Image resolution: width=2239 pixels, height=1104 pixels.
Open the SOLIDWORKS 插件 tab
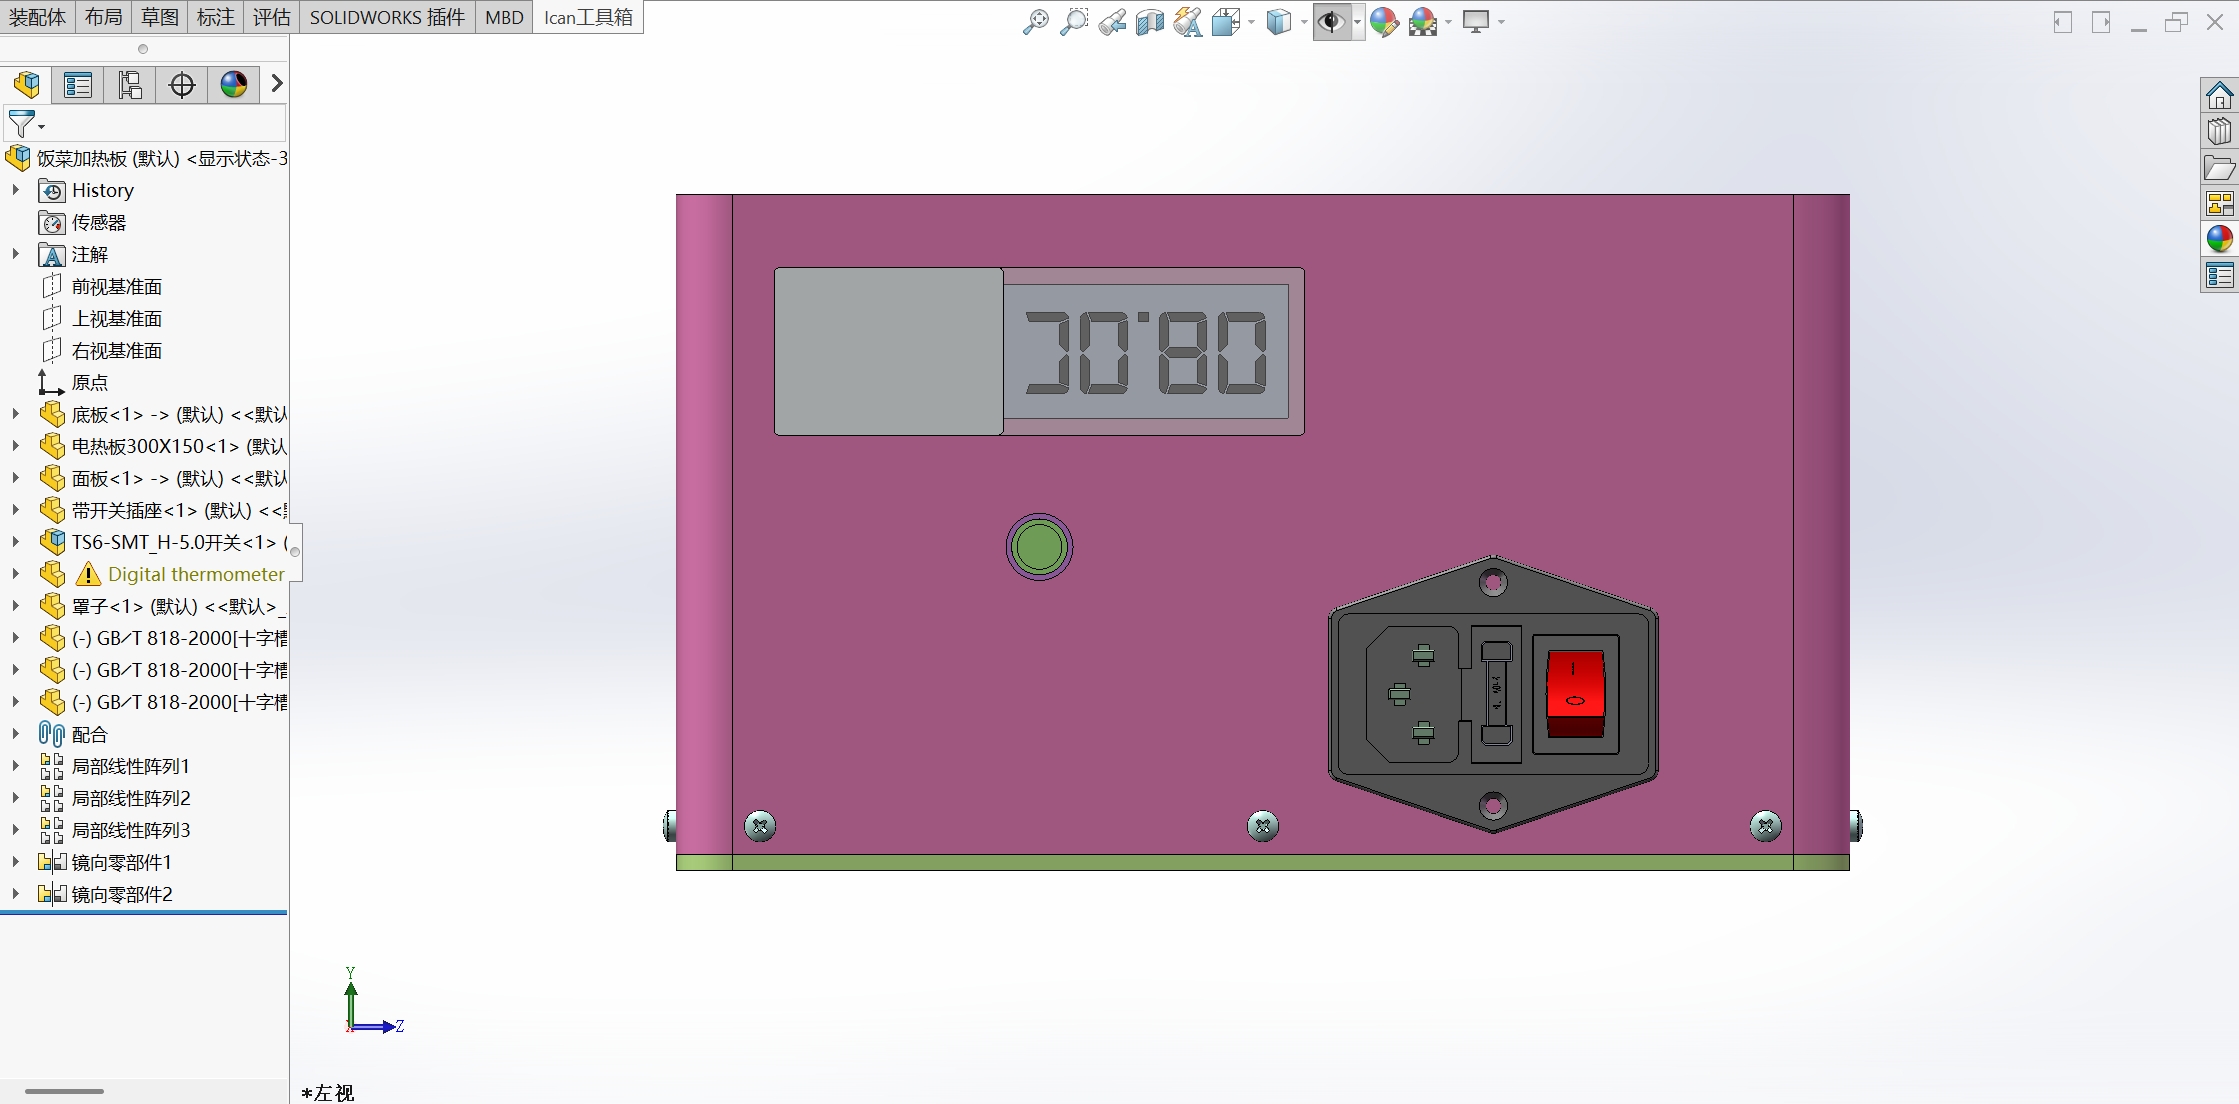387,17
